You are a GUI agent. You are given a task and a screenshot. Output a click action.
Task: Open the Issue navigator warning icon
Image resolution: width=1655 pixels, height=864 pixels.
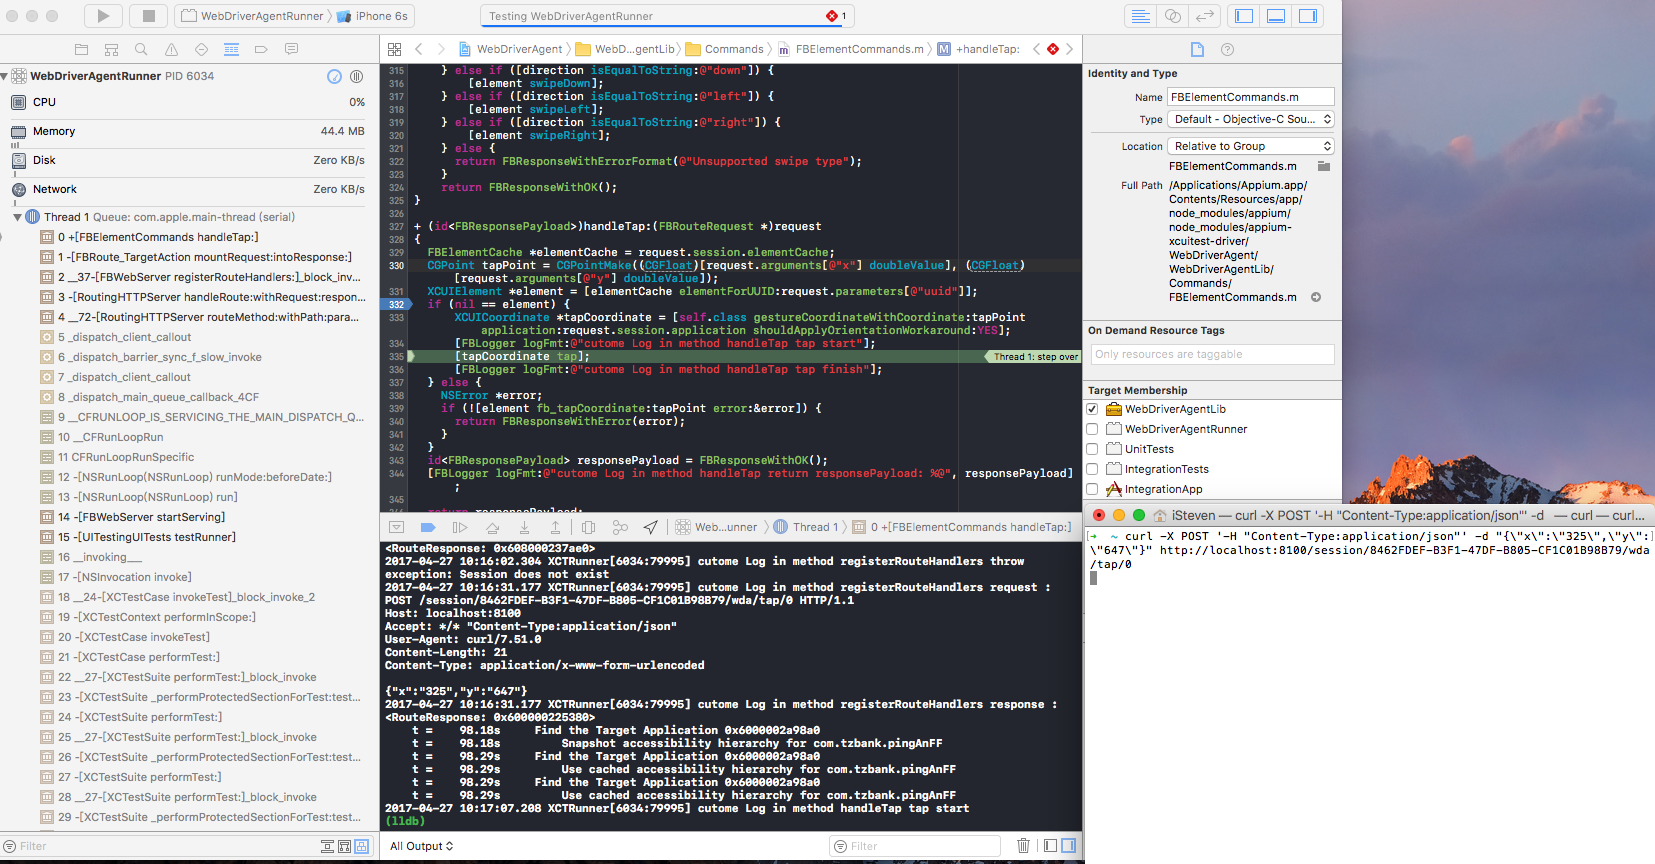point(171,49)
